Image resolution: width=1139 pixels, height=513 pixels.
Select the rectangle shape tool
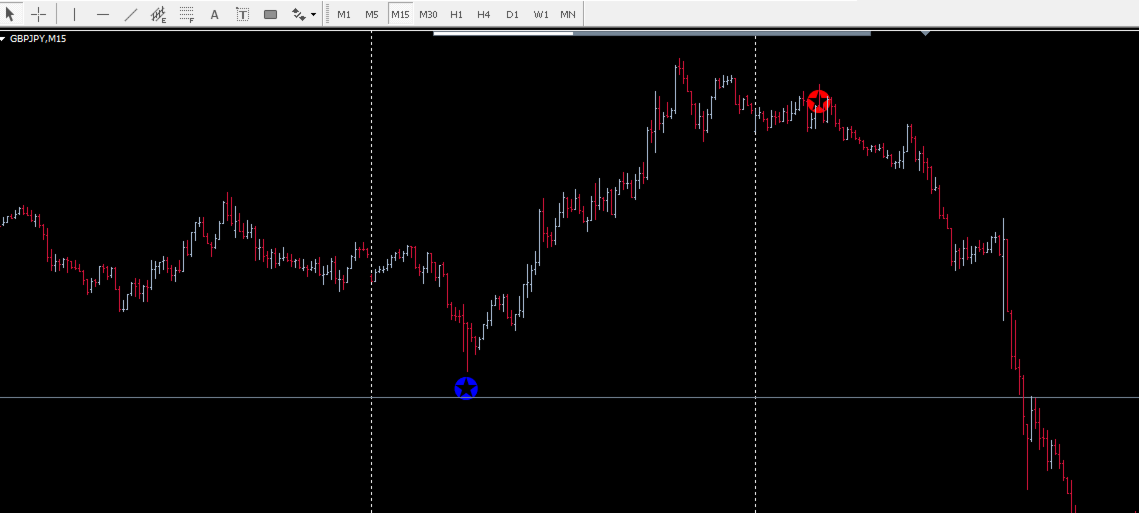pyautogui.click(x=270, y=14)
